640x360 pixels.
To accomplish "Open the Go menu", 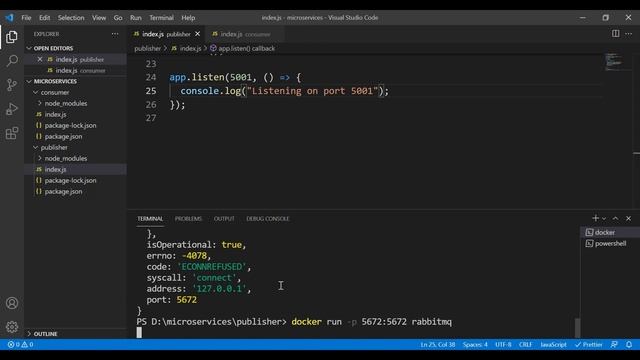I will [x=118, y=18].
